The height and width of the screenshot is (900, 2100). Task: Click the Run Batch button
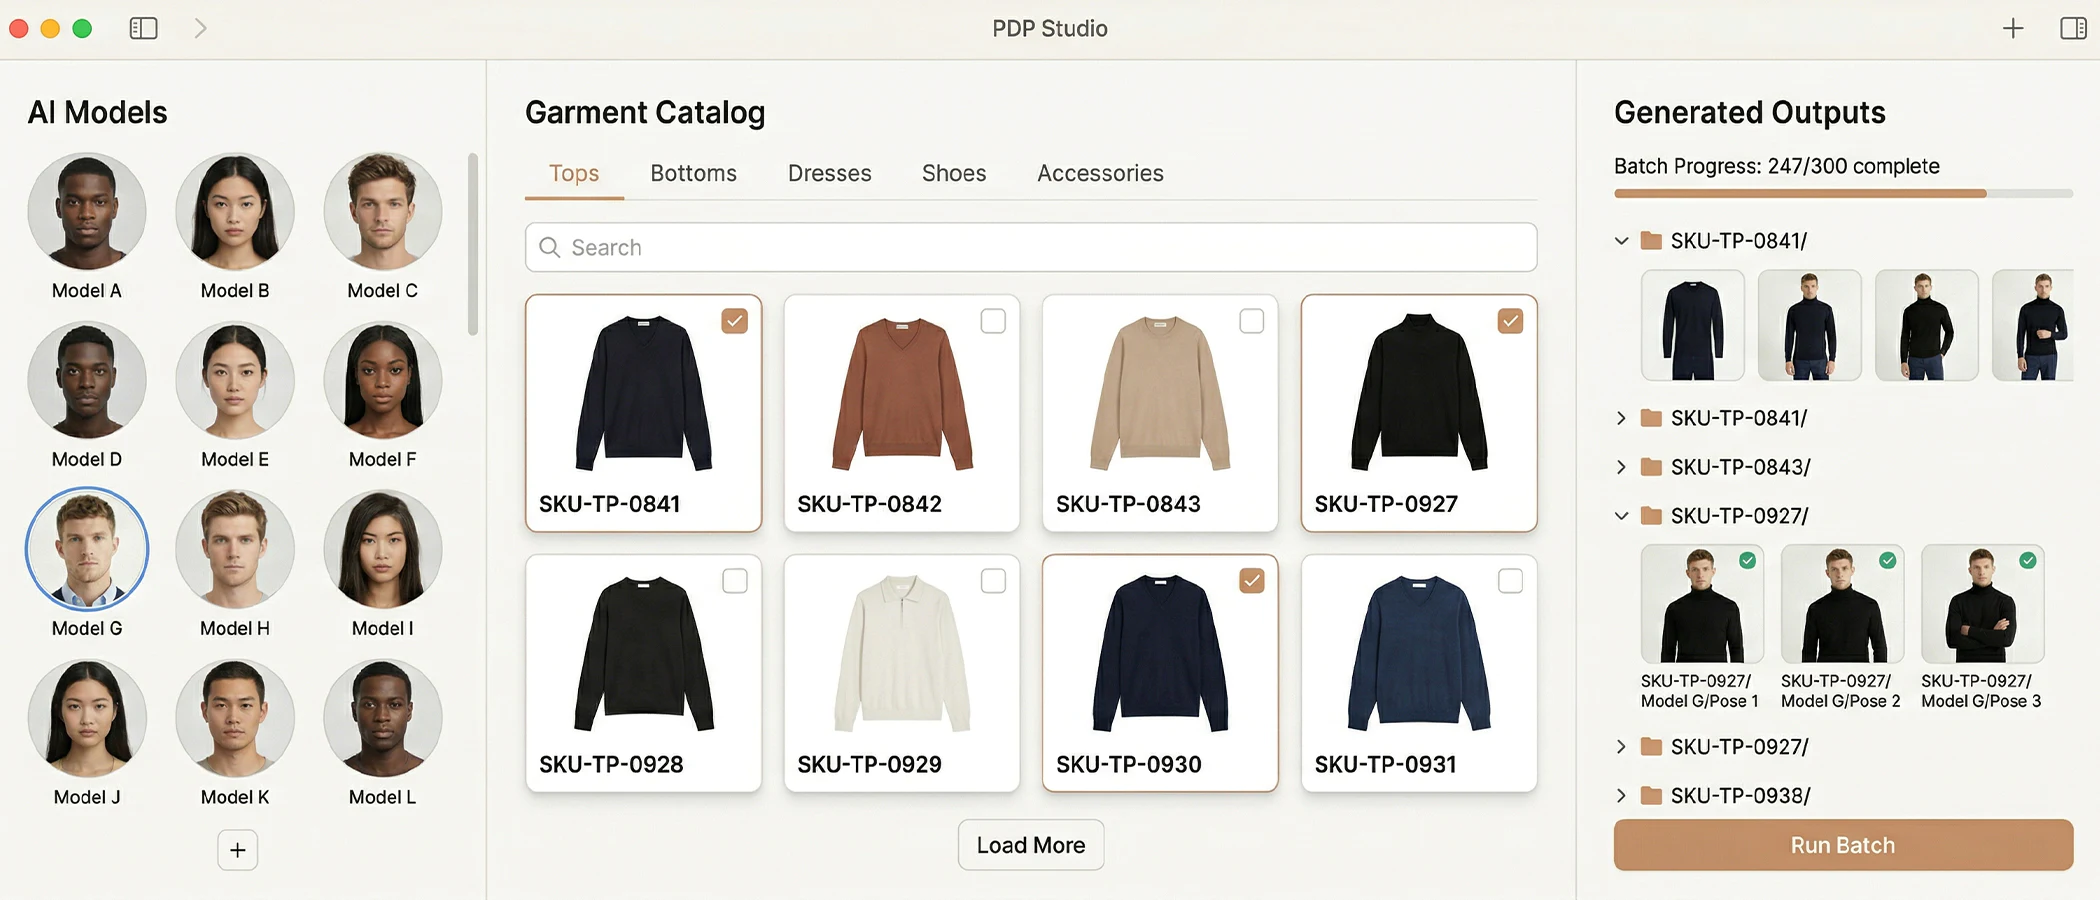click(x=1842, y=845)
